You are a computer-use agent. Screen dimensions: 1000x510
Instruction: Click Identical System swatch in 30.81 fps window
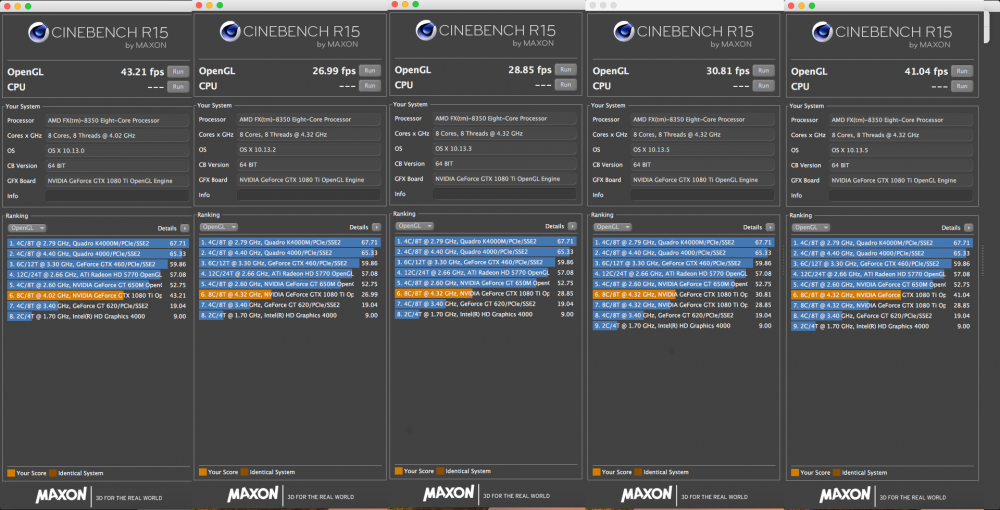(x=638, y=472)
